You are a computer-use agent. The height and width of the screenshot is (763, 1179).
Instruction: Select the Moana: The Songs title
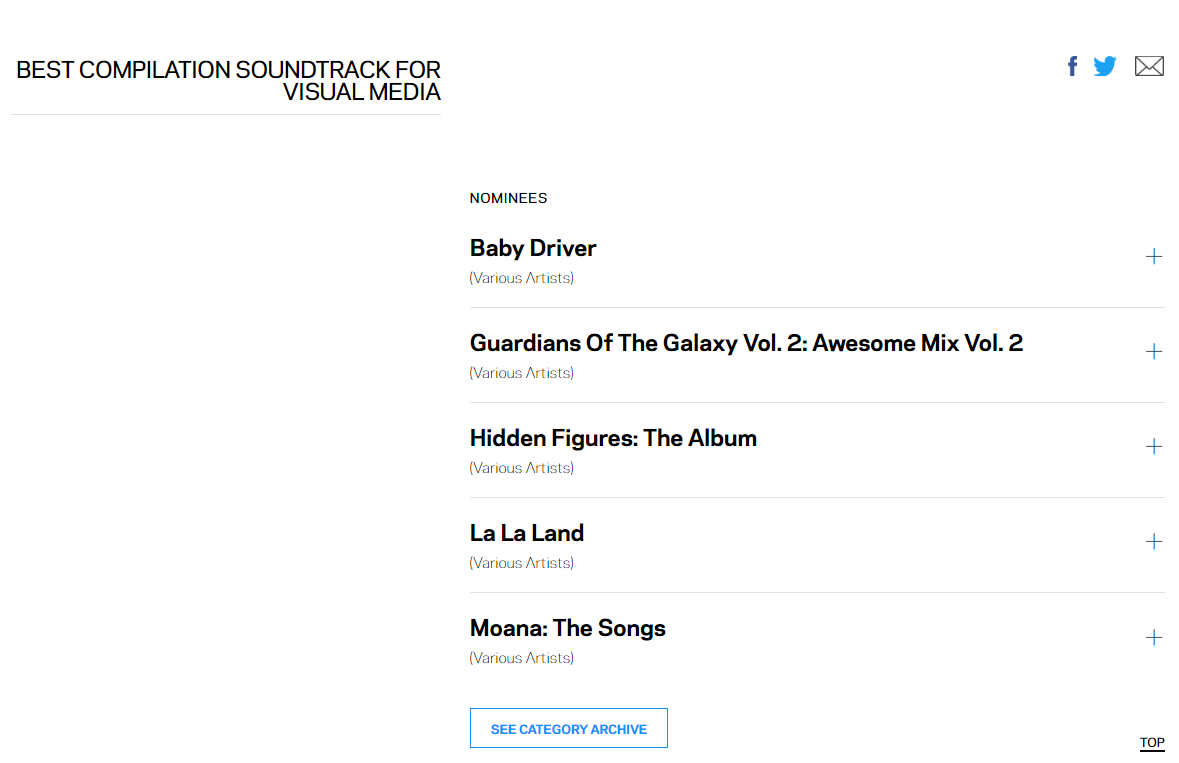567,628
